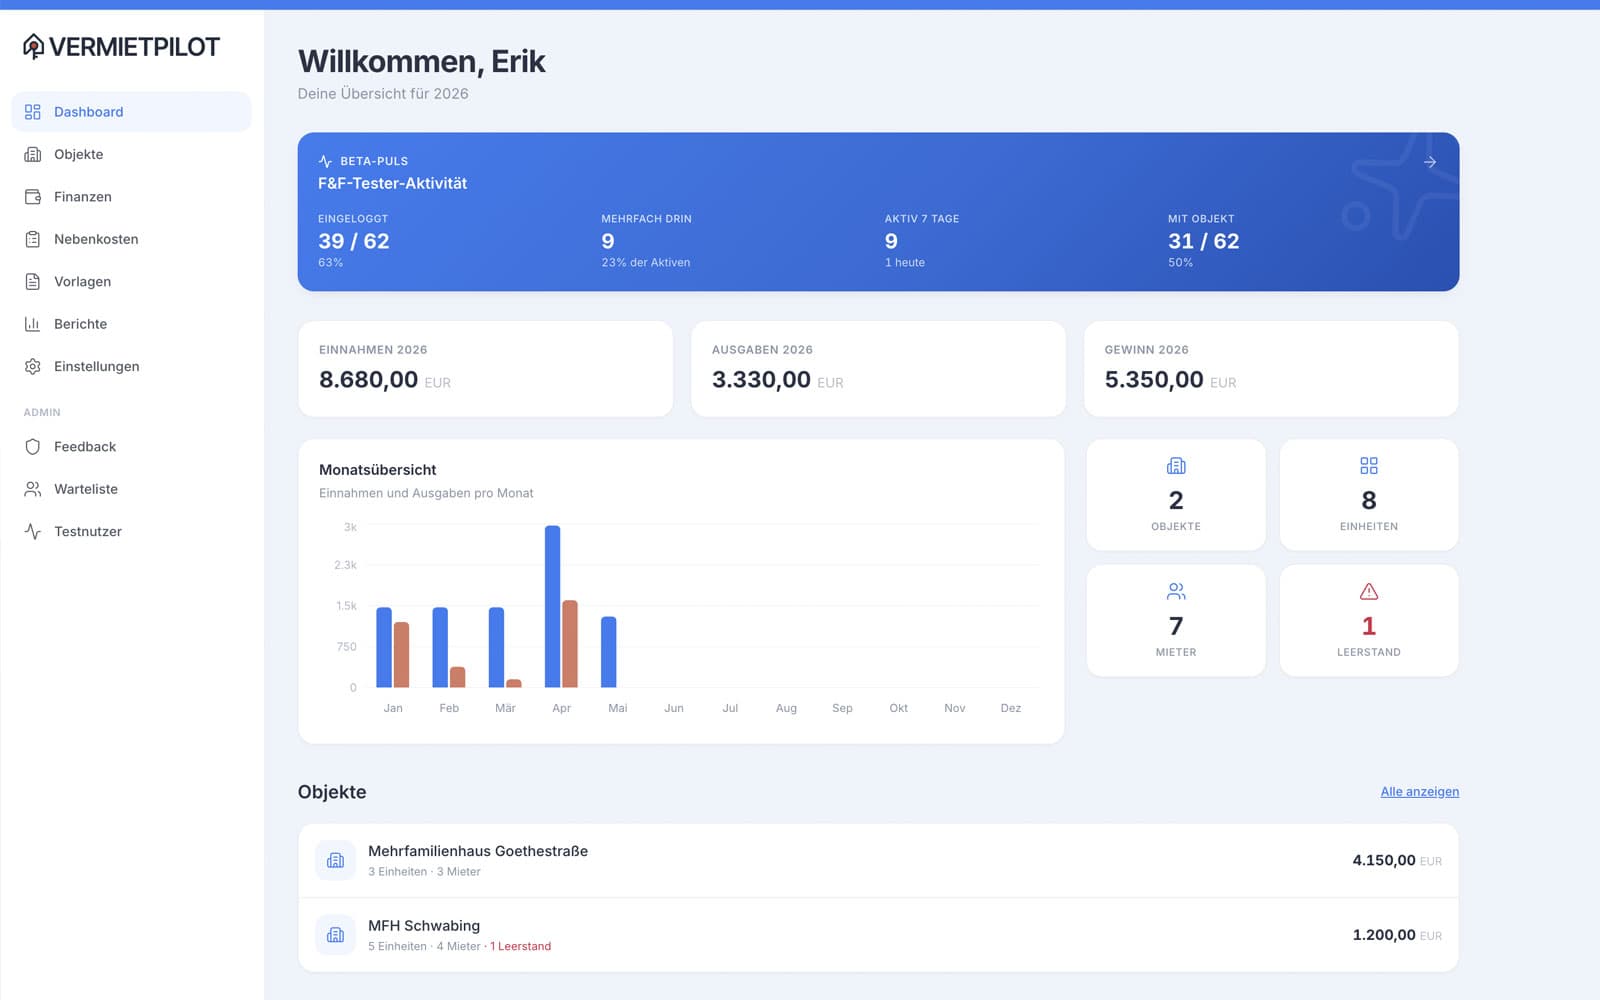Click the Gewinn 2026 card
1600x1000 pixels.
pos(1271,369)
